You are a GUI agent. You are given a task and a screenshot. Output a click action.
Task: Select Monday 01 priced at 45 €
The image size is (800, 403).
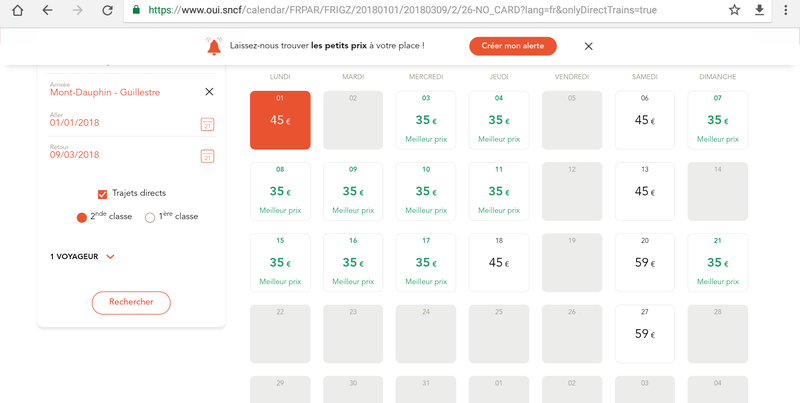pos(280,119)
